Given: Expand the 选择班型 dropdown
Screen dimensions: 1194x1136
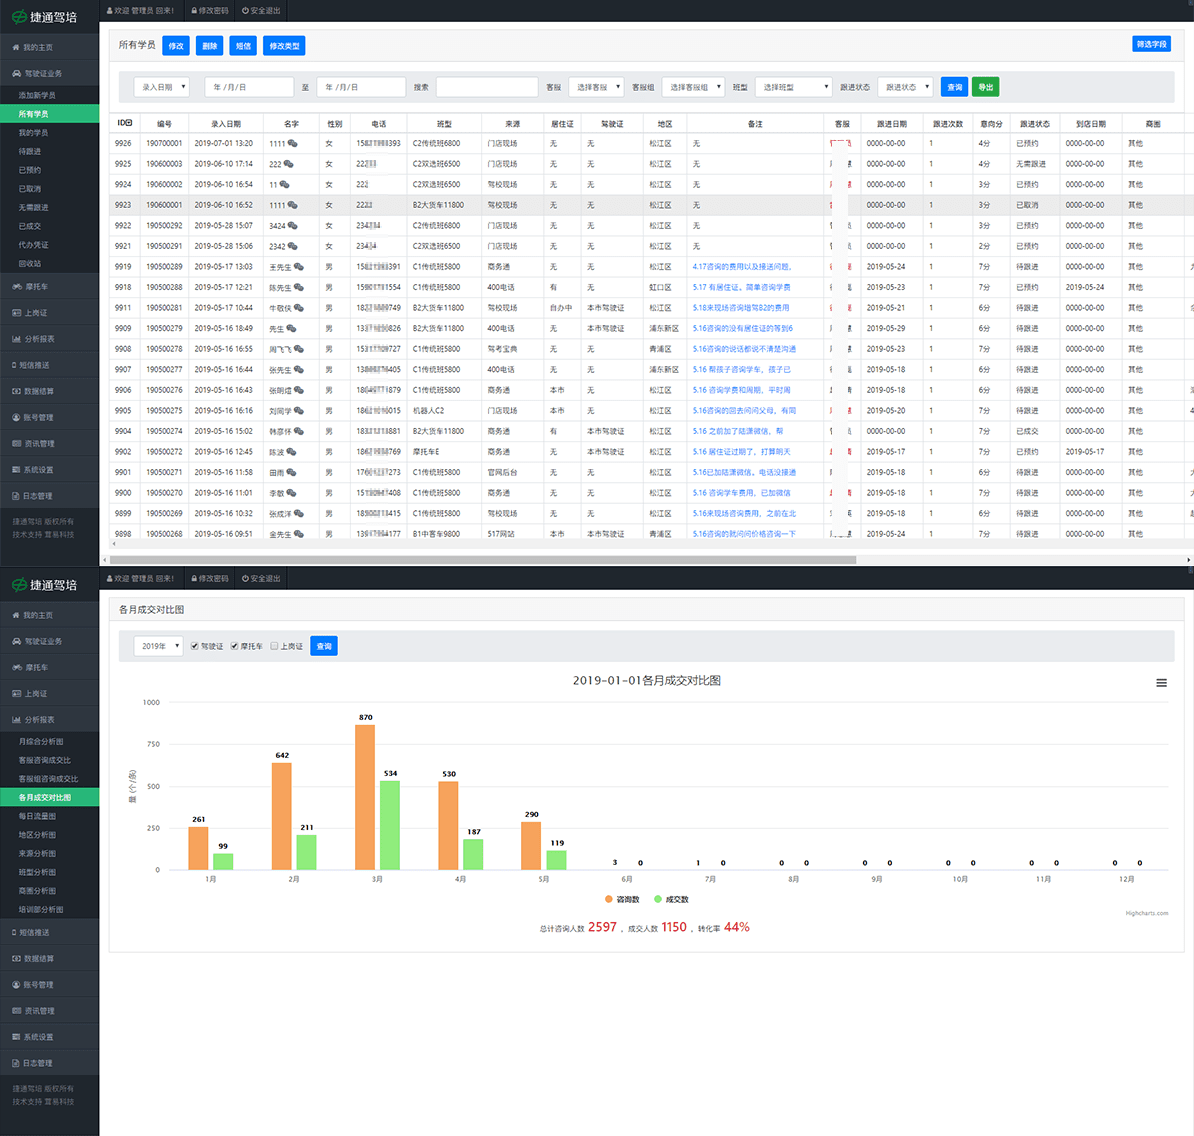Looking at the screenshot, I should 794,87.
